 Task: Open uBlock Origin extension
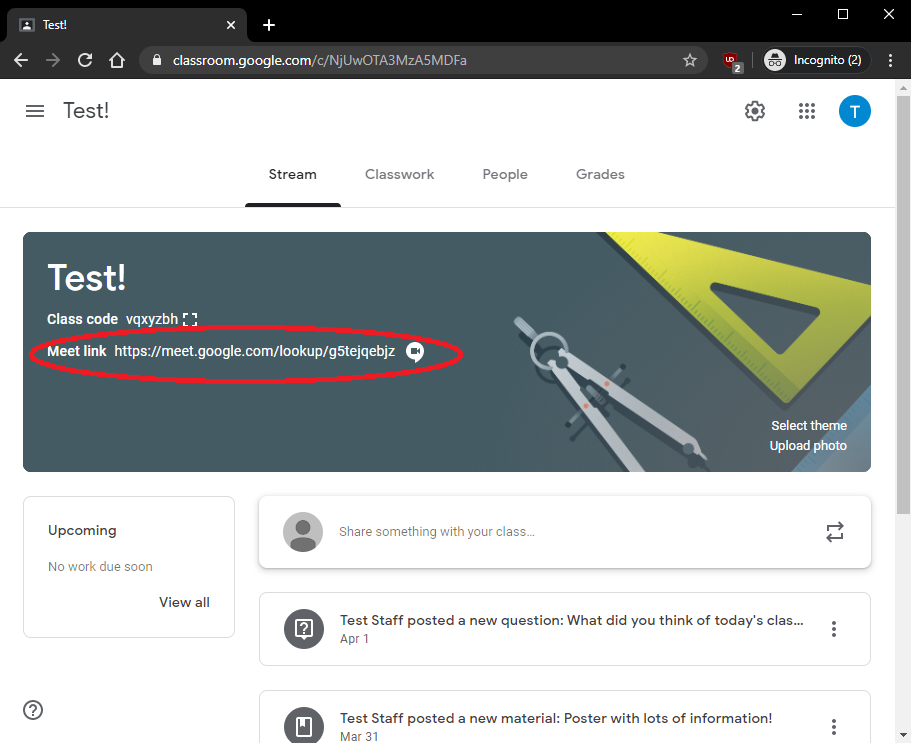(x=731, y=61)
